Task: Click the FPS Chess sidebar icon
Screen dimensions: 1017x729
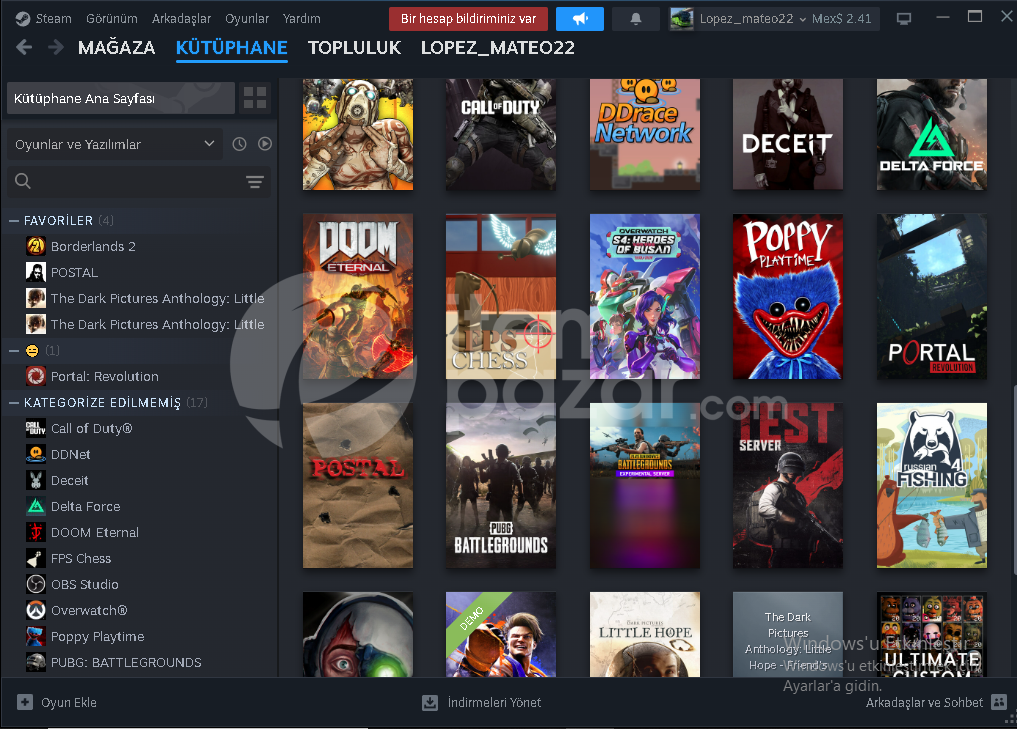Action: (x=36, y=558)
